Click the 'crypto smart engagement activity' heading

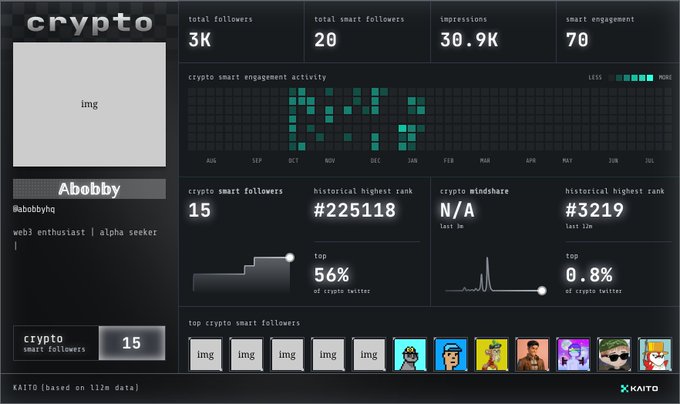(x=257, y=77)
